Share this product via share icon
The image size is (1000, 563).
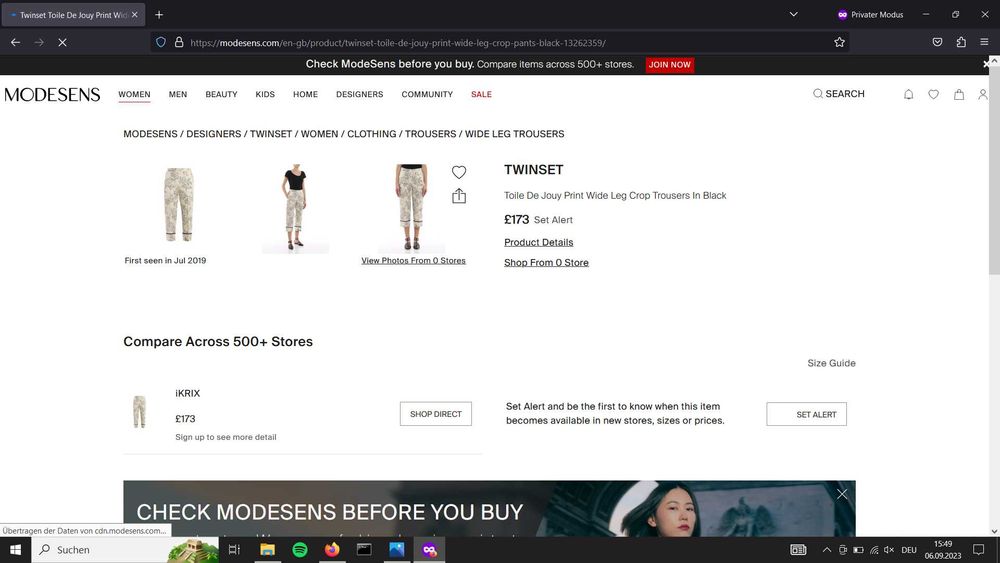click(459, 196)
